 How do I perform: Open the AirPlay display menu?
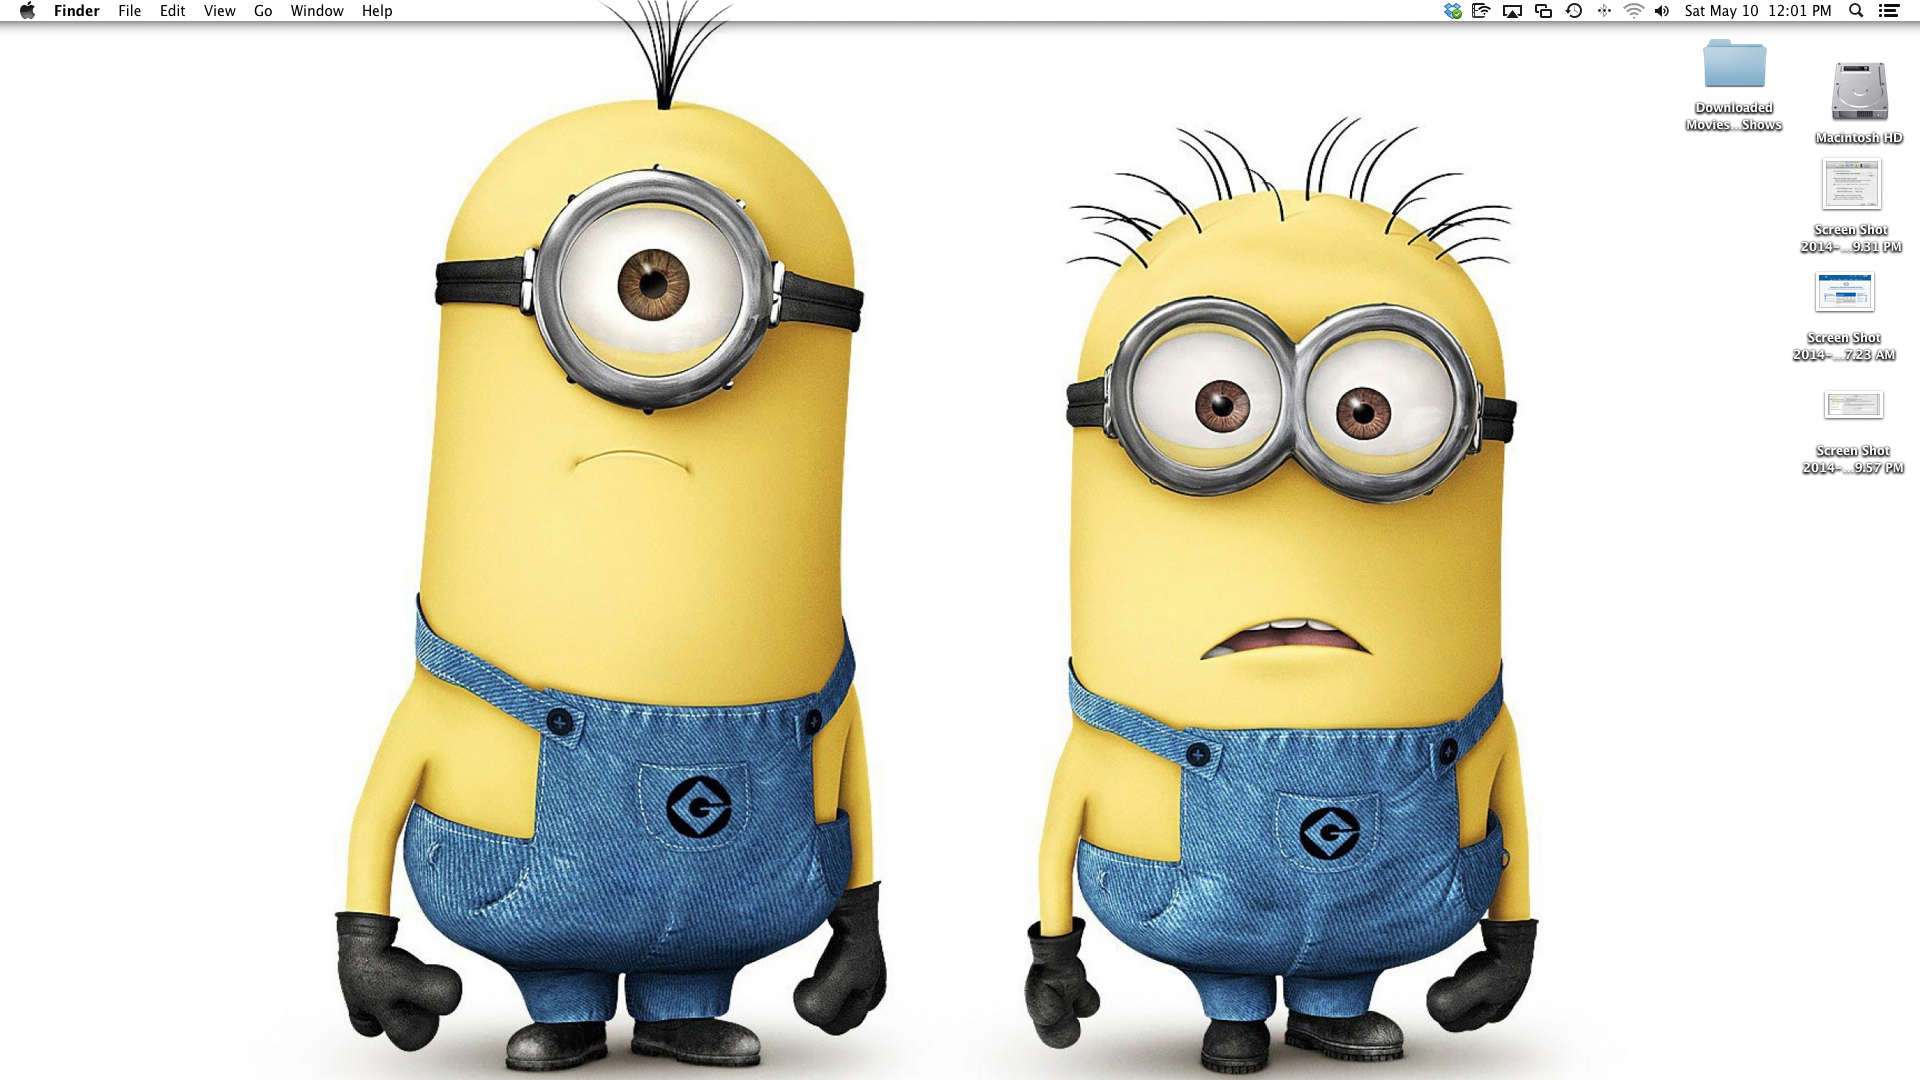pos(1512,11)
